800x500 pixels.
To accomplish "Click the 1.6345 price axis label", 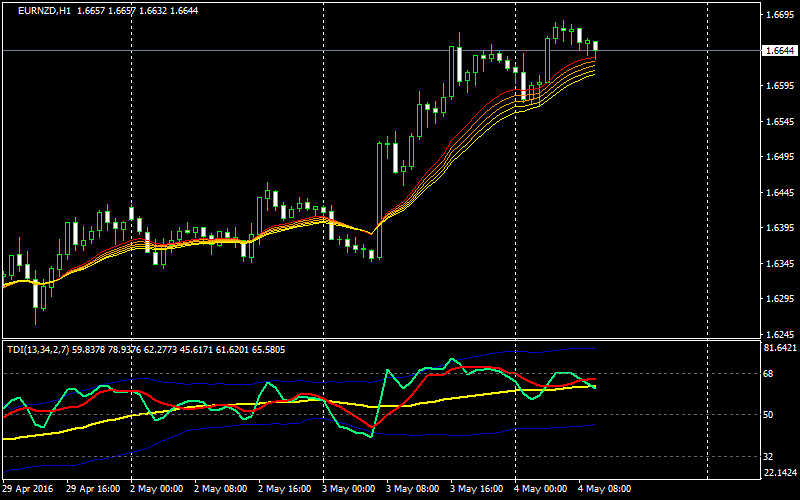I will point(781,263).
